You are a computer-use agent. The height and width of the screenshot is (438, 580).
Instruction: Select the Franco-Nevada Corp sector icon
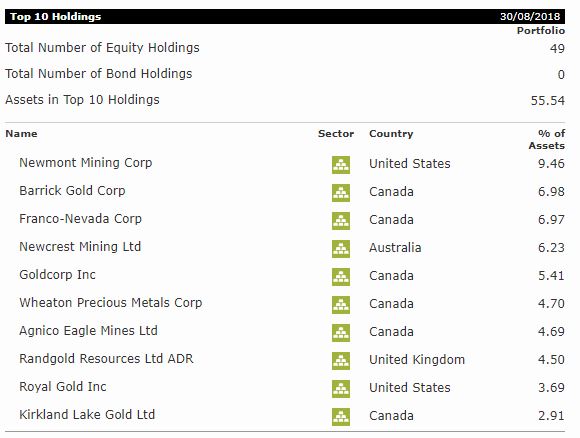click(341, 221)
